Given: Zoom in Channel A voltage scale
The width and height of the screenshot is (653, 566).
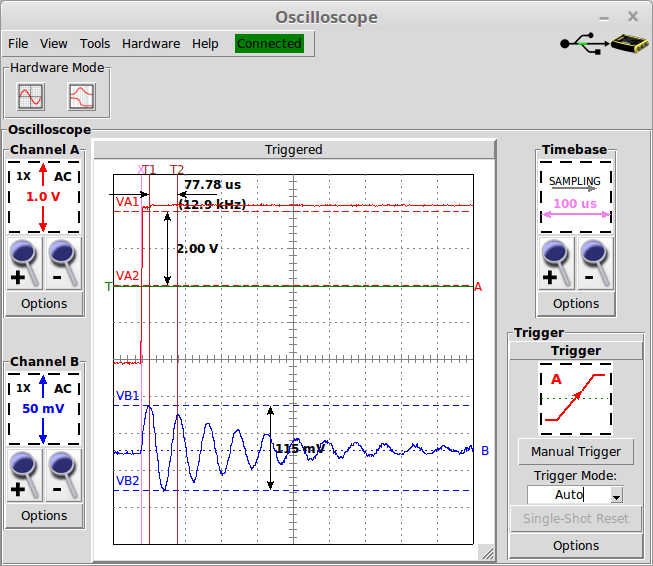Looking at the screenshot, I should point(24,264).
